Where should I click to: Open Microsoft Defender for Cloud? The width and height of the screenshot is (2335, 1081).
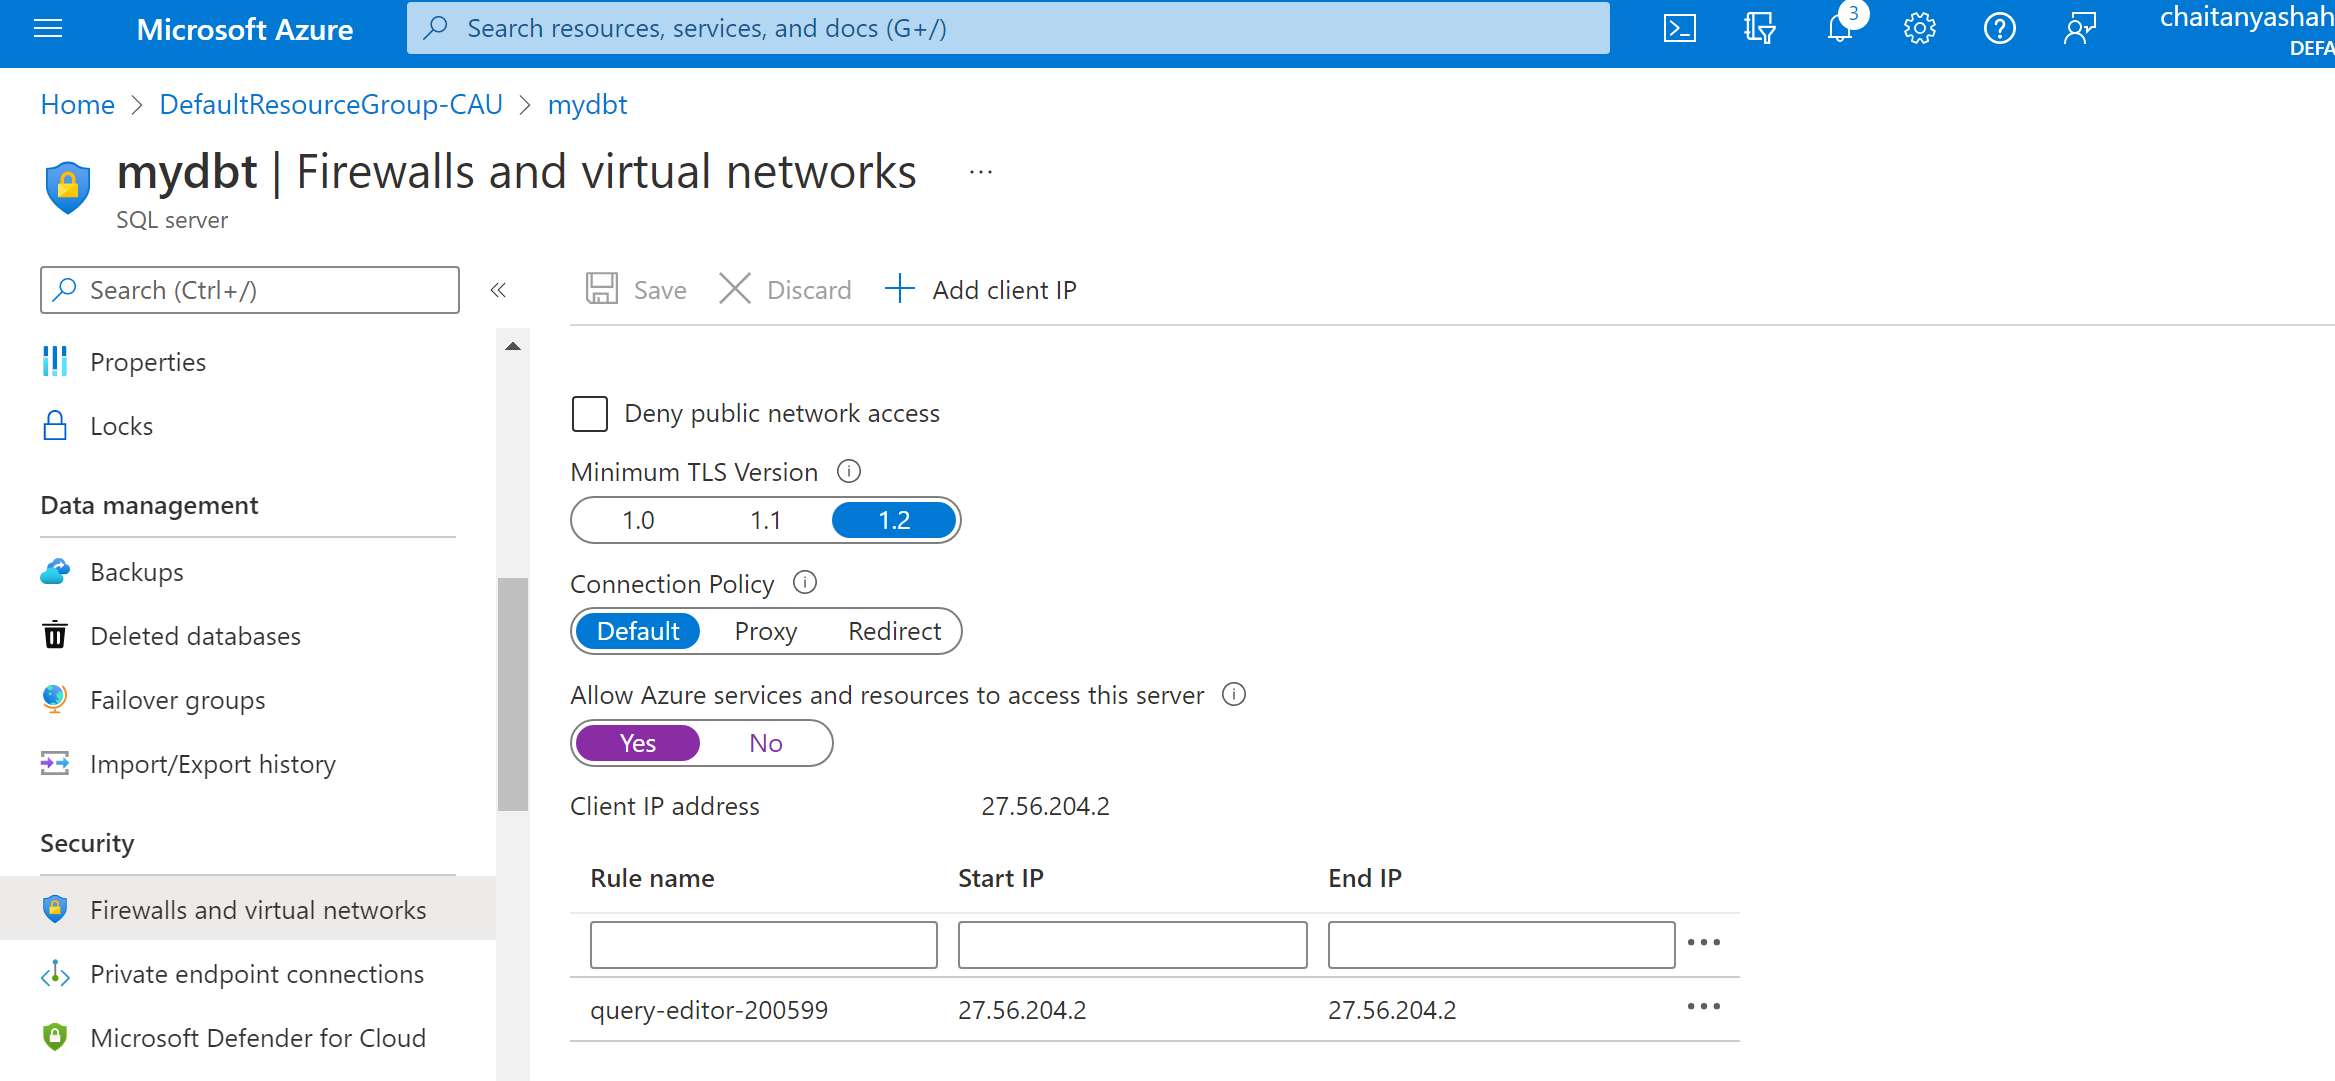tap(258, 1037)
